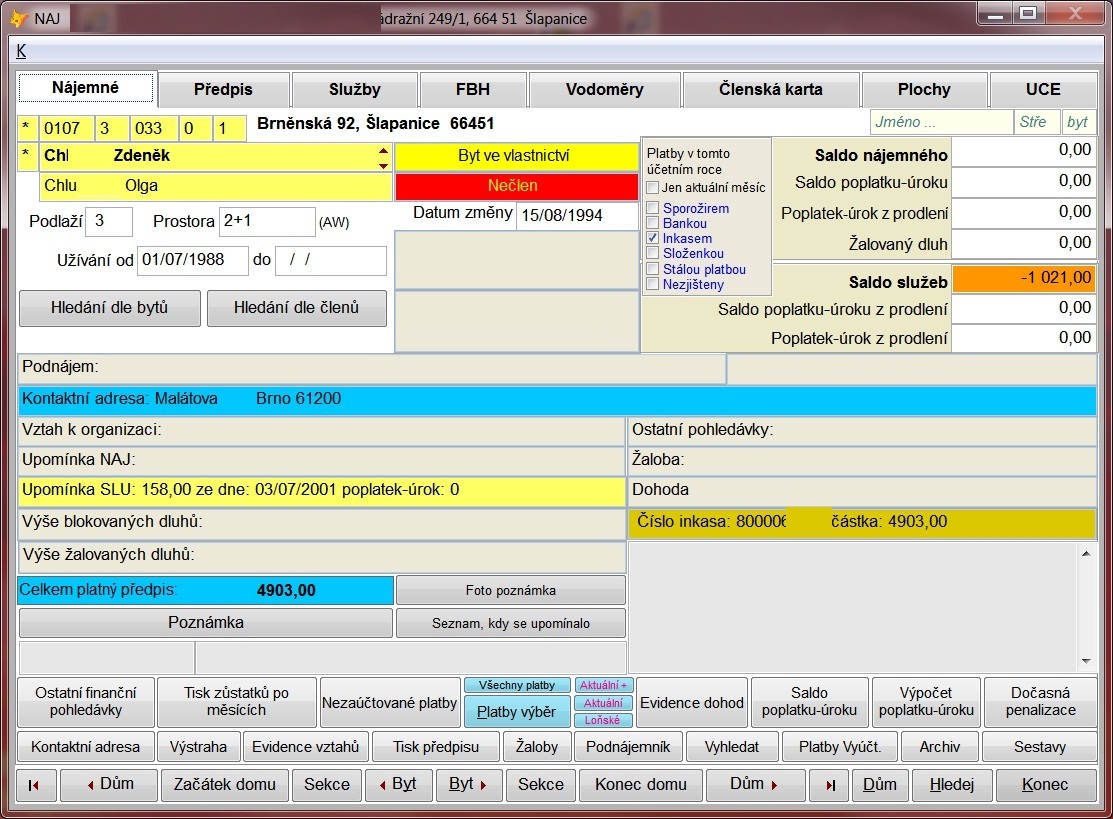The height and width of the screenshot is (819, 1113).
Task: Select the FBH tab
Action: pos(473,89)
